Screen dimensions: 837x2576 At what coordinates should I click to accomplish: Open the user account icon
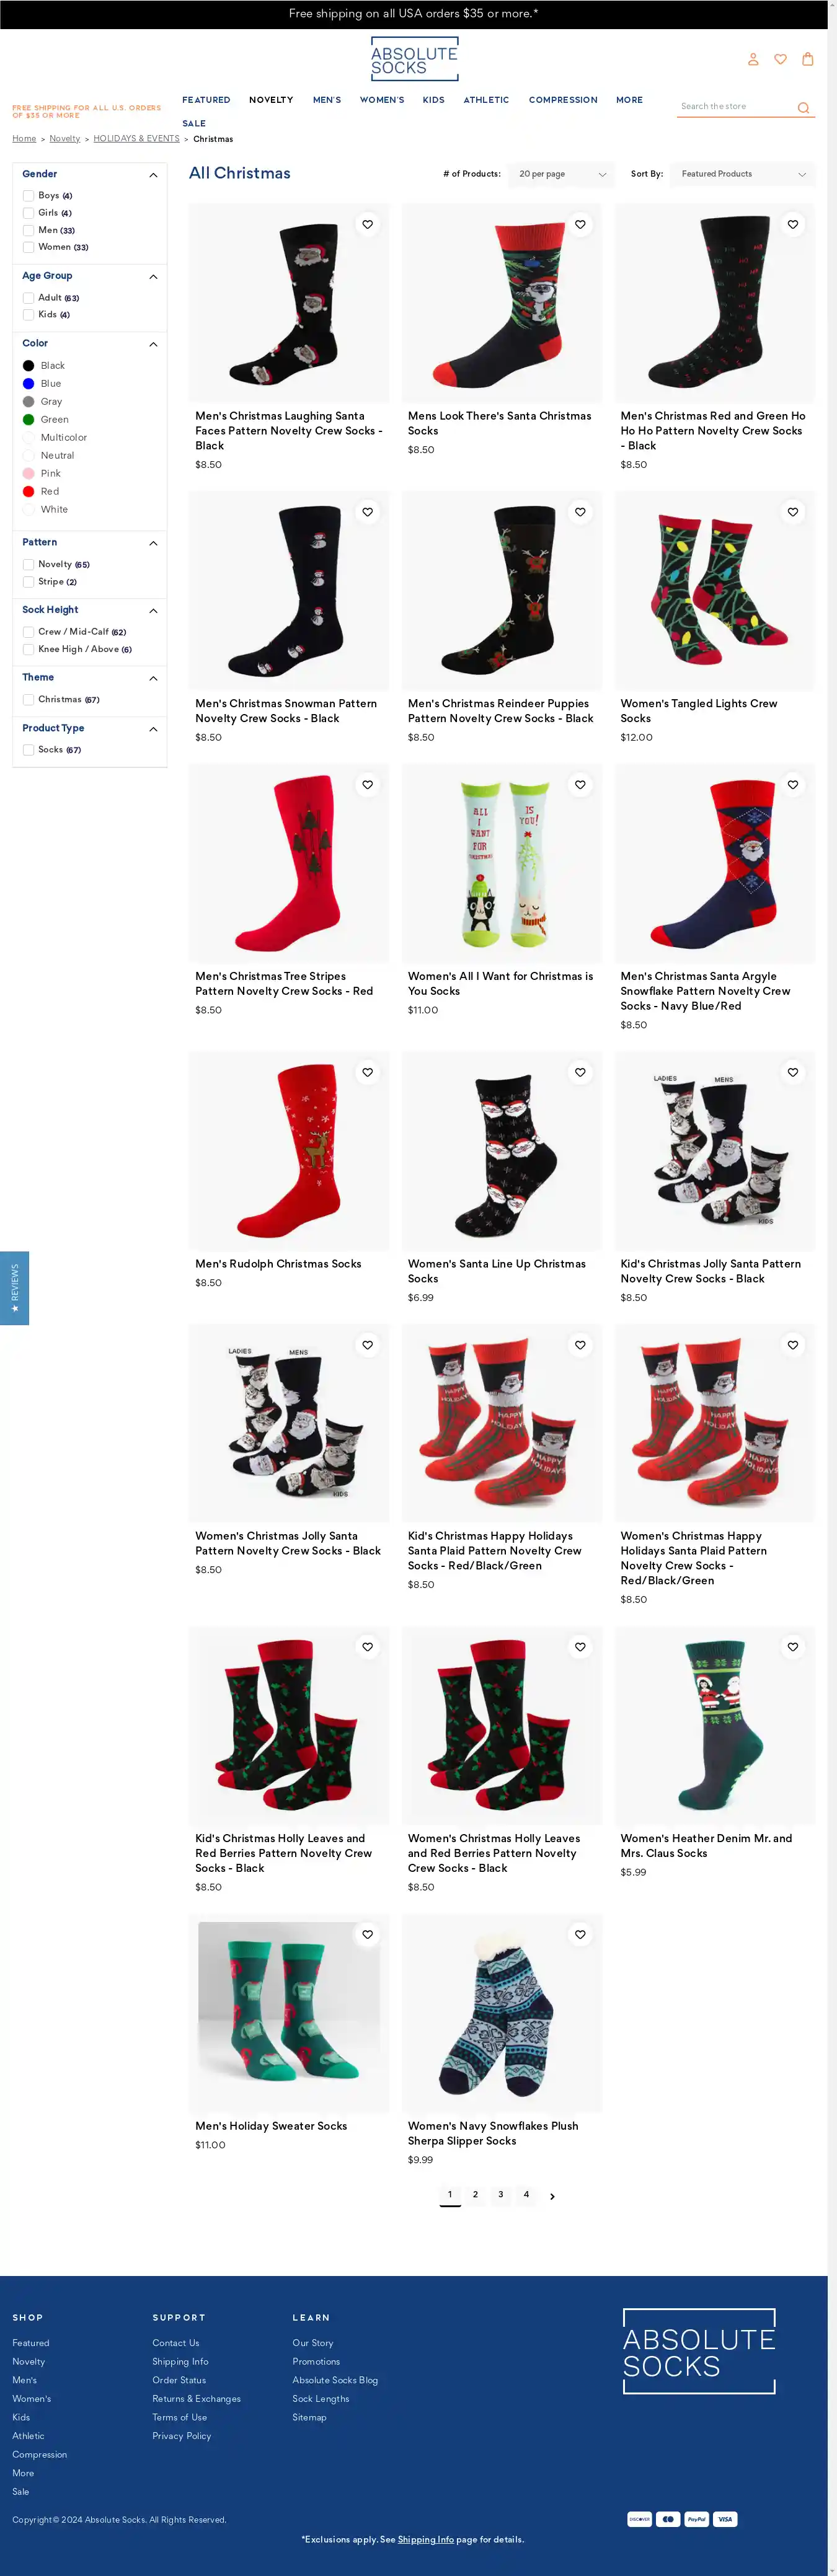(753, 59)
